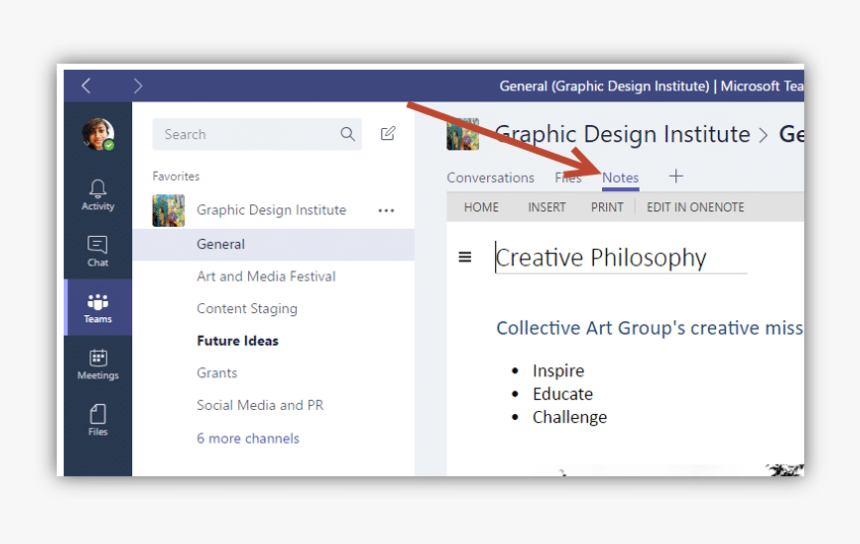This screenshot has height=544, width=860.
Task: Select the Teams sidebar icon
Action: (x=98, y=308)
